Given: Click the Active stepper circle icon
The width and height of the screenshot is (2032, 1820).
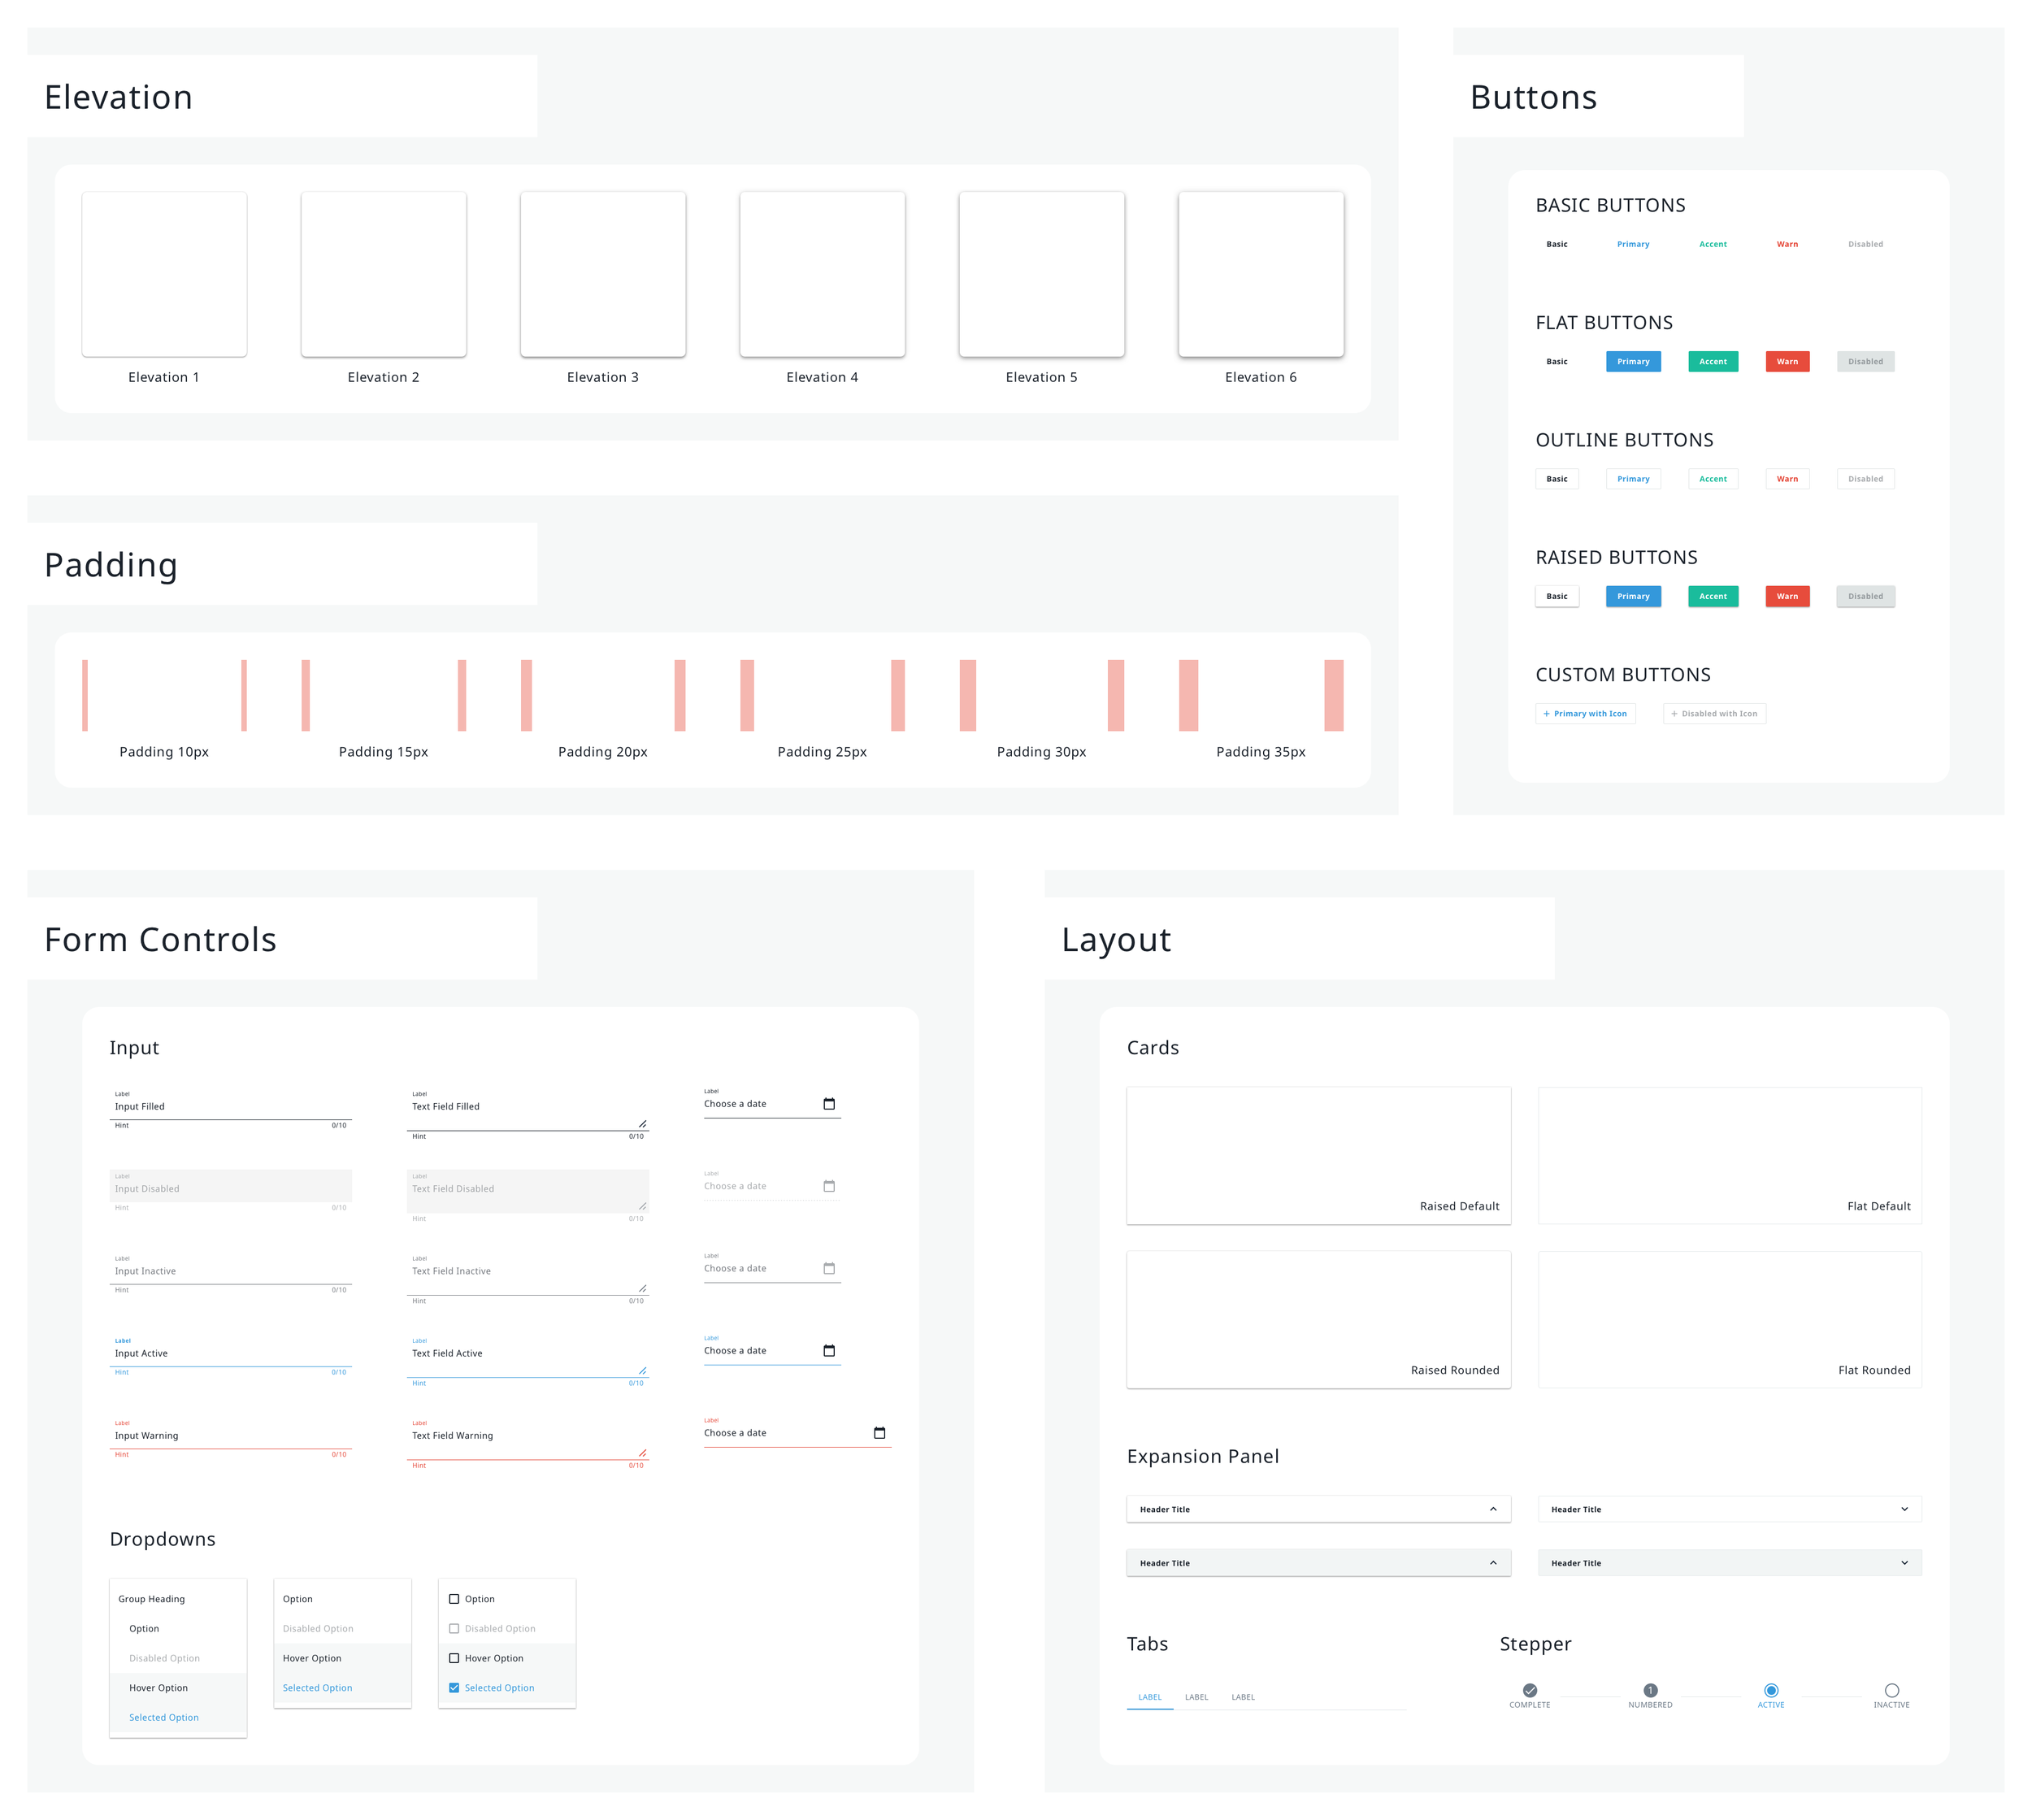Looking at the screenshot, I should (x=1771, y=1690).
